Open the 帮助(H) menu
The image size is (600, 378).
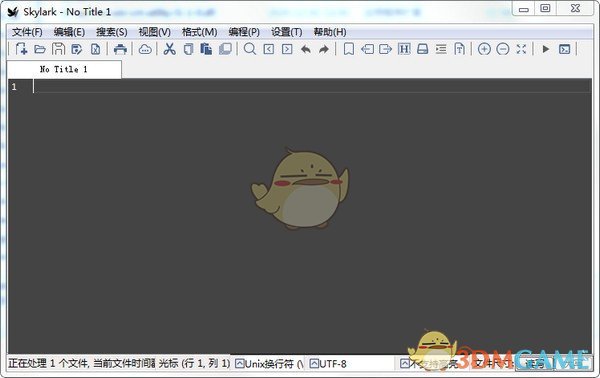click(330, 32)
